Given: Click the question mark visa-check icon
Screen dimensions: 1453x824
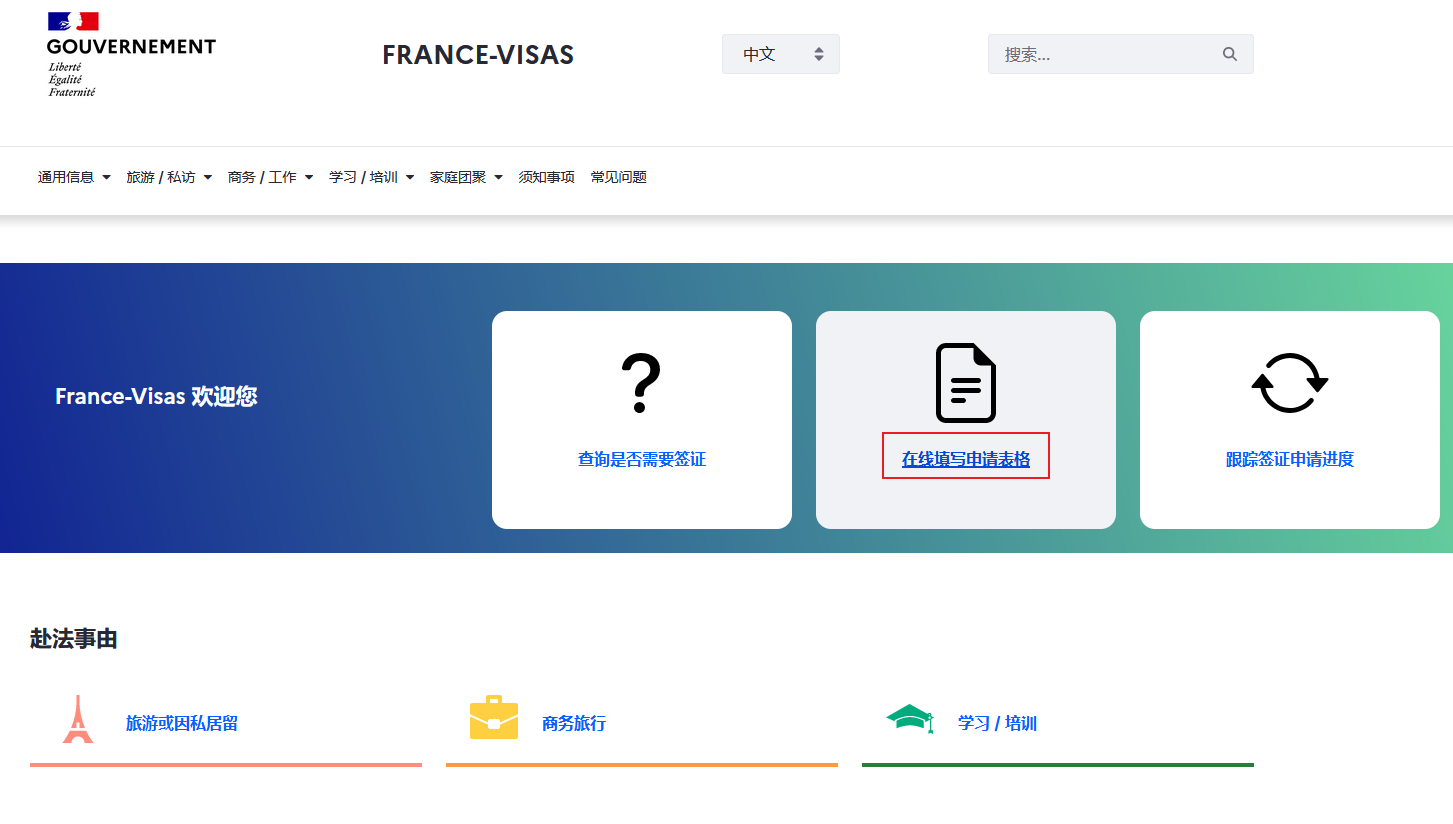Looking at the screenshot, I should pos(641,384).
